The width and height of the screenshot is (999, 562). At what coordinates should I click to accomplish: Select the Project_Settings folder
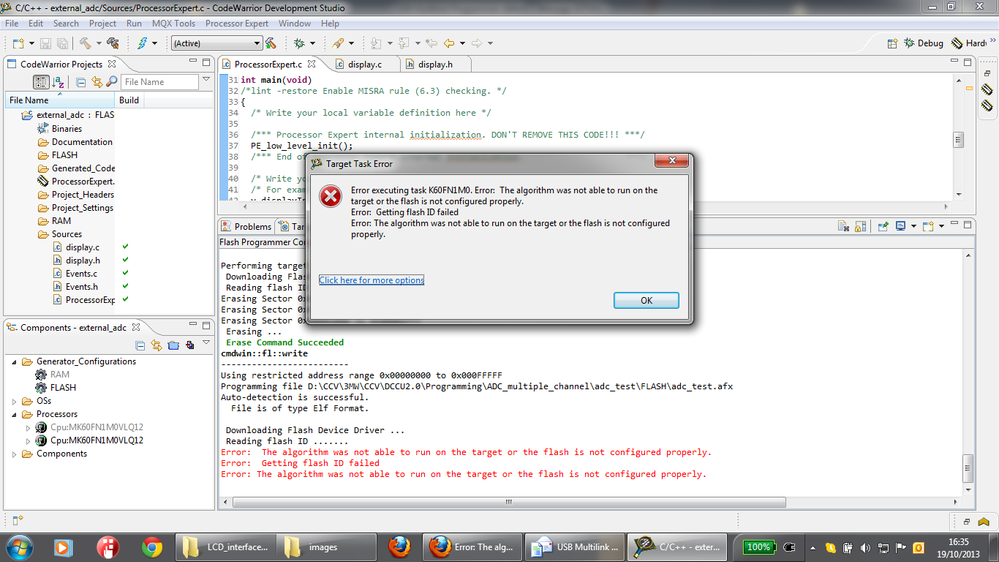(x=82, y=208)
